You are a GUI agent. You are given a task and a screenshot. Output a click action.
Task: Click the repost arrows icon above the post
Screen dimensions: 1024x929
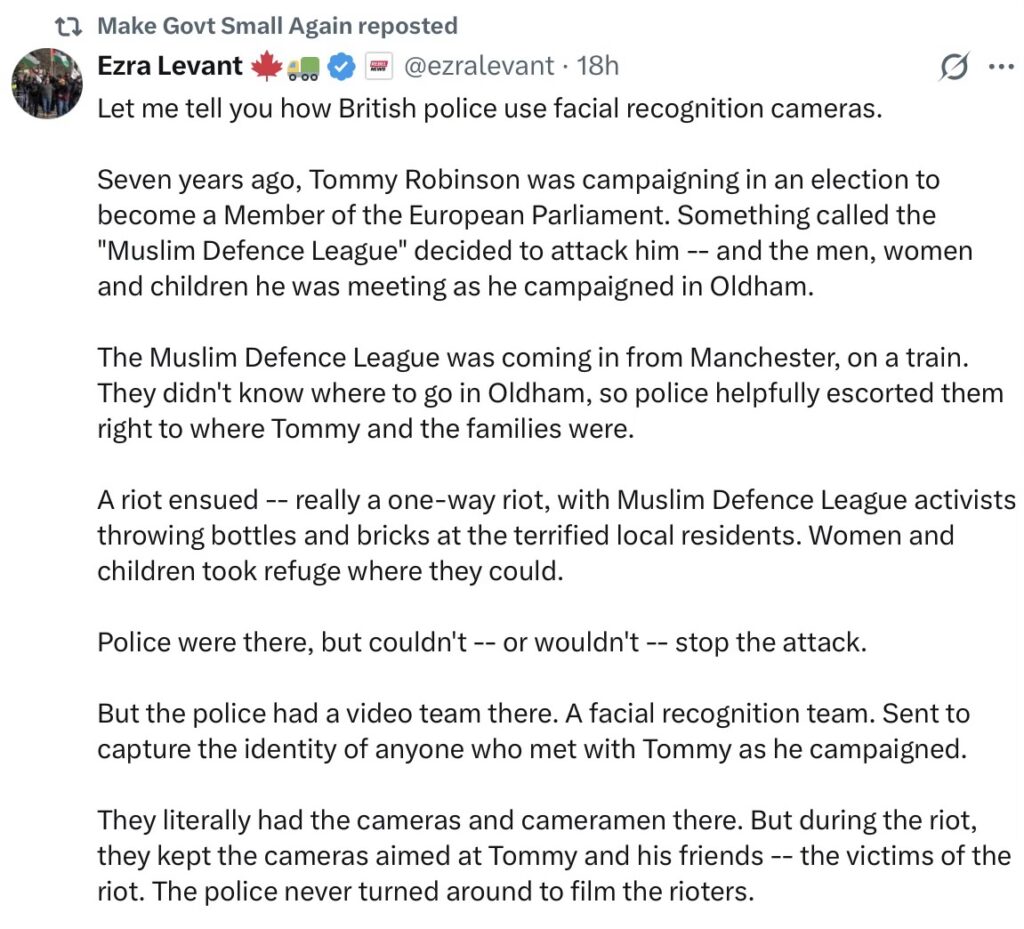click(x=68, y=27)
